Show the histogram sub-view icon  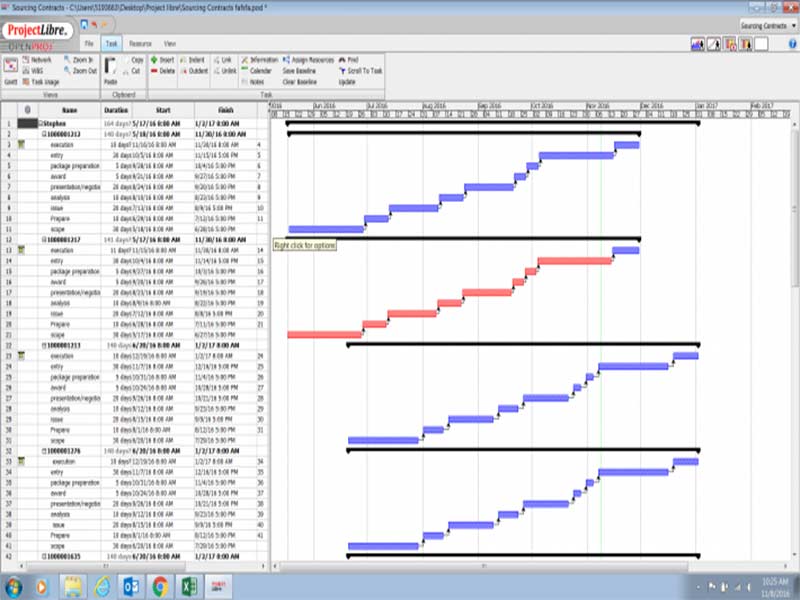(x=697, y=44)
